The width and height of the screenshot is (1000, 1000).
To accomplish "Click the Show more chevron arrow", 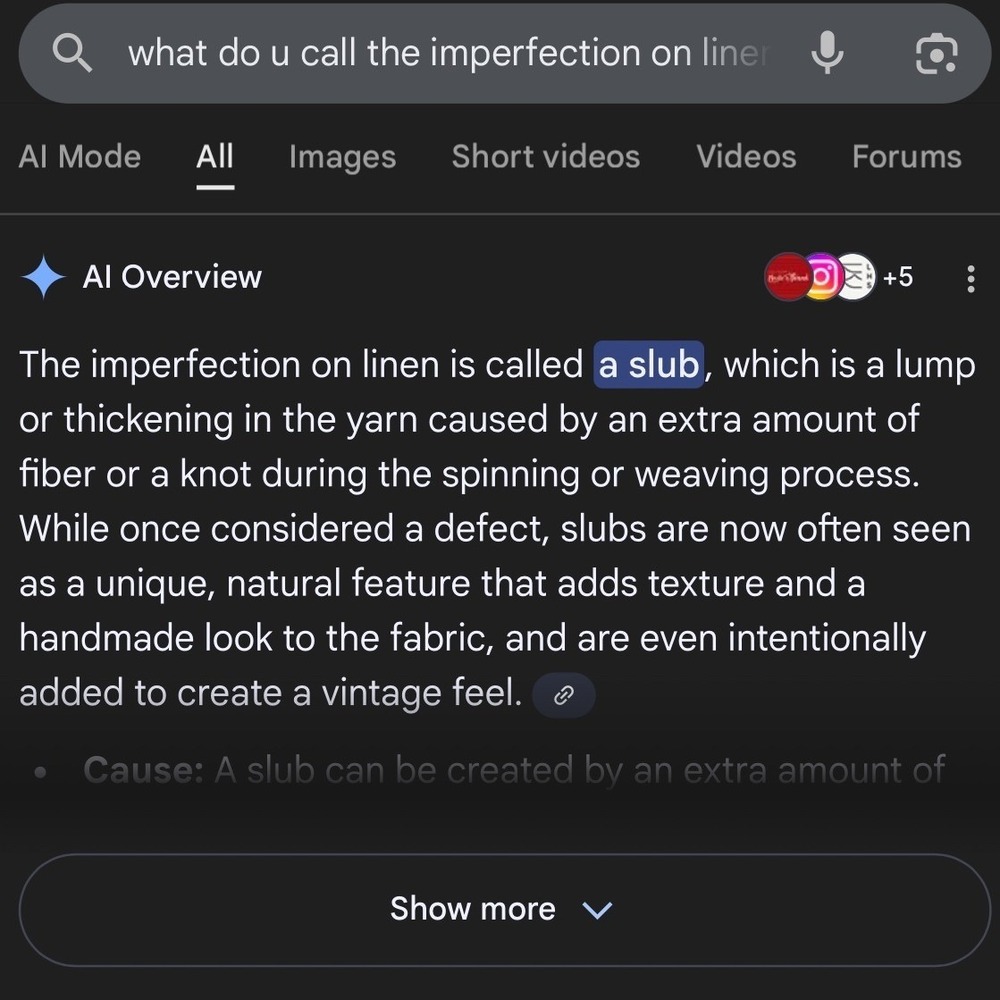I will (598, 910).
